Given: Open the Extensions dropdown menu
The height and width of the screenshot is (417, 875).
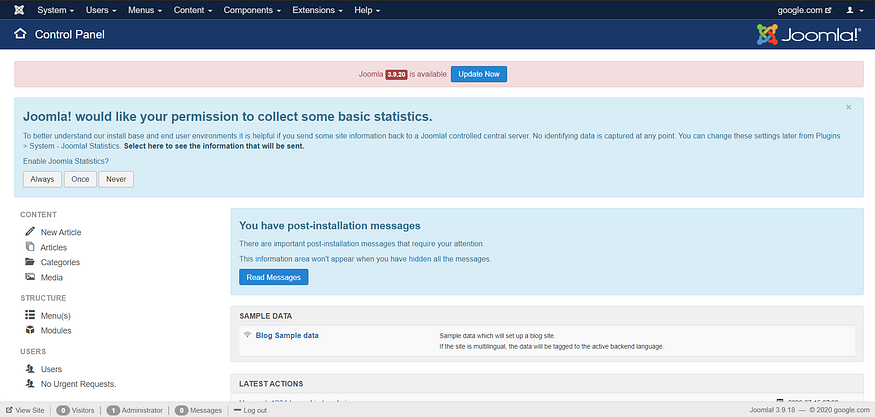Looking at the screenshot, I should [317, 10].
